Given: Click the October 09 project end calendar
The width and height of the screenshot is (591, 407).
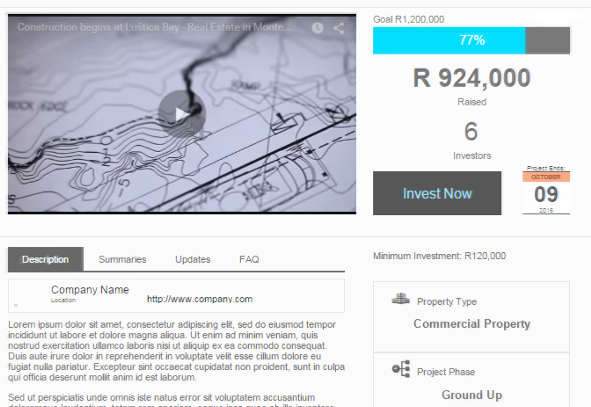Looking at the screenshot, I should [546, 190].
